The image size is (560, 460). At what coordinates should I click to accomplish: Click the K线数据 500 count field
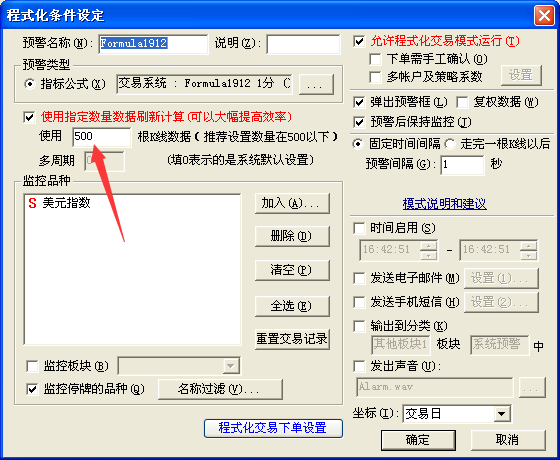click(x=102, y=137)
